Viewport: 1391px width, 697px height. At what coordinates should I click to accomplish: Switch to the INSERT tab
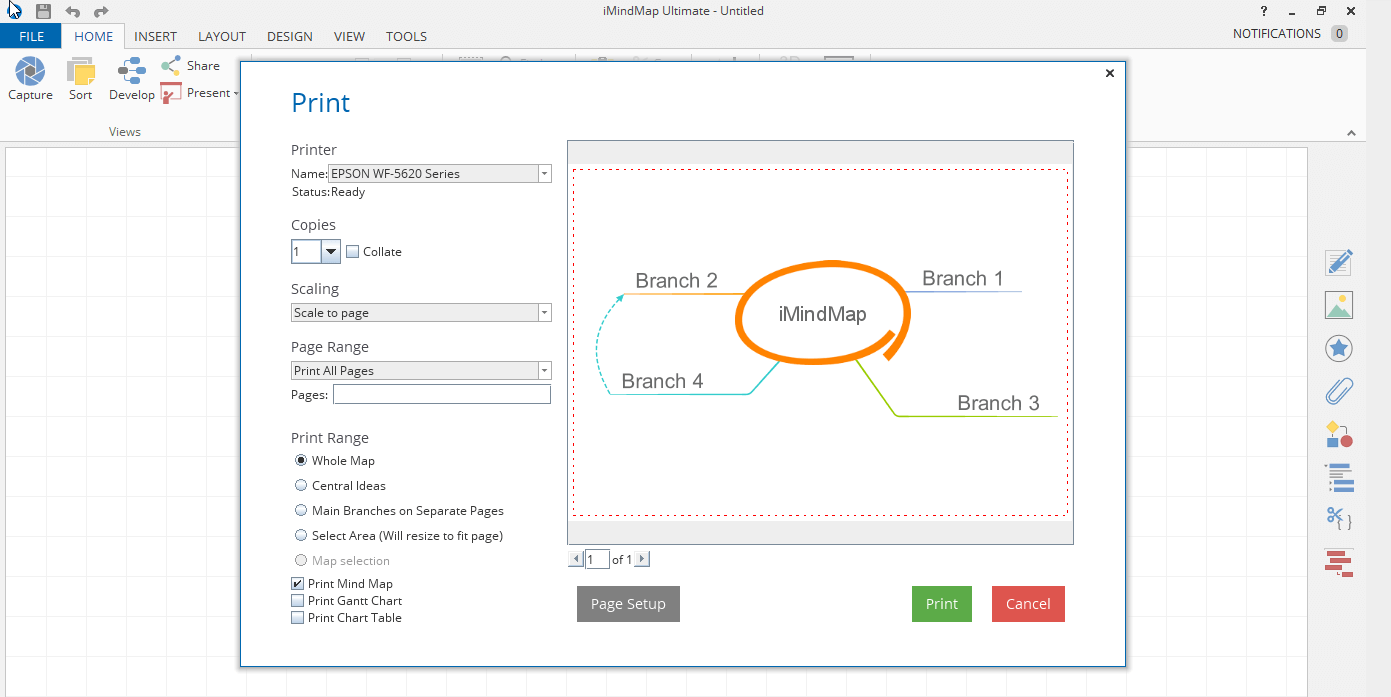(156, 36)
